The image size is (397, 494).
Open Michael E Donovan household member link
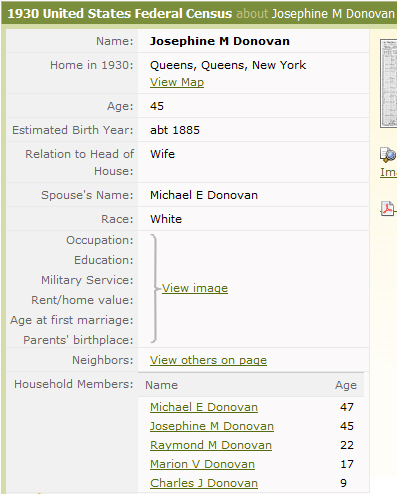pyautogui.click(x=204, y=407)
